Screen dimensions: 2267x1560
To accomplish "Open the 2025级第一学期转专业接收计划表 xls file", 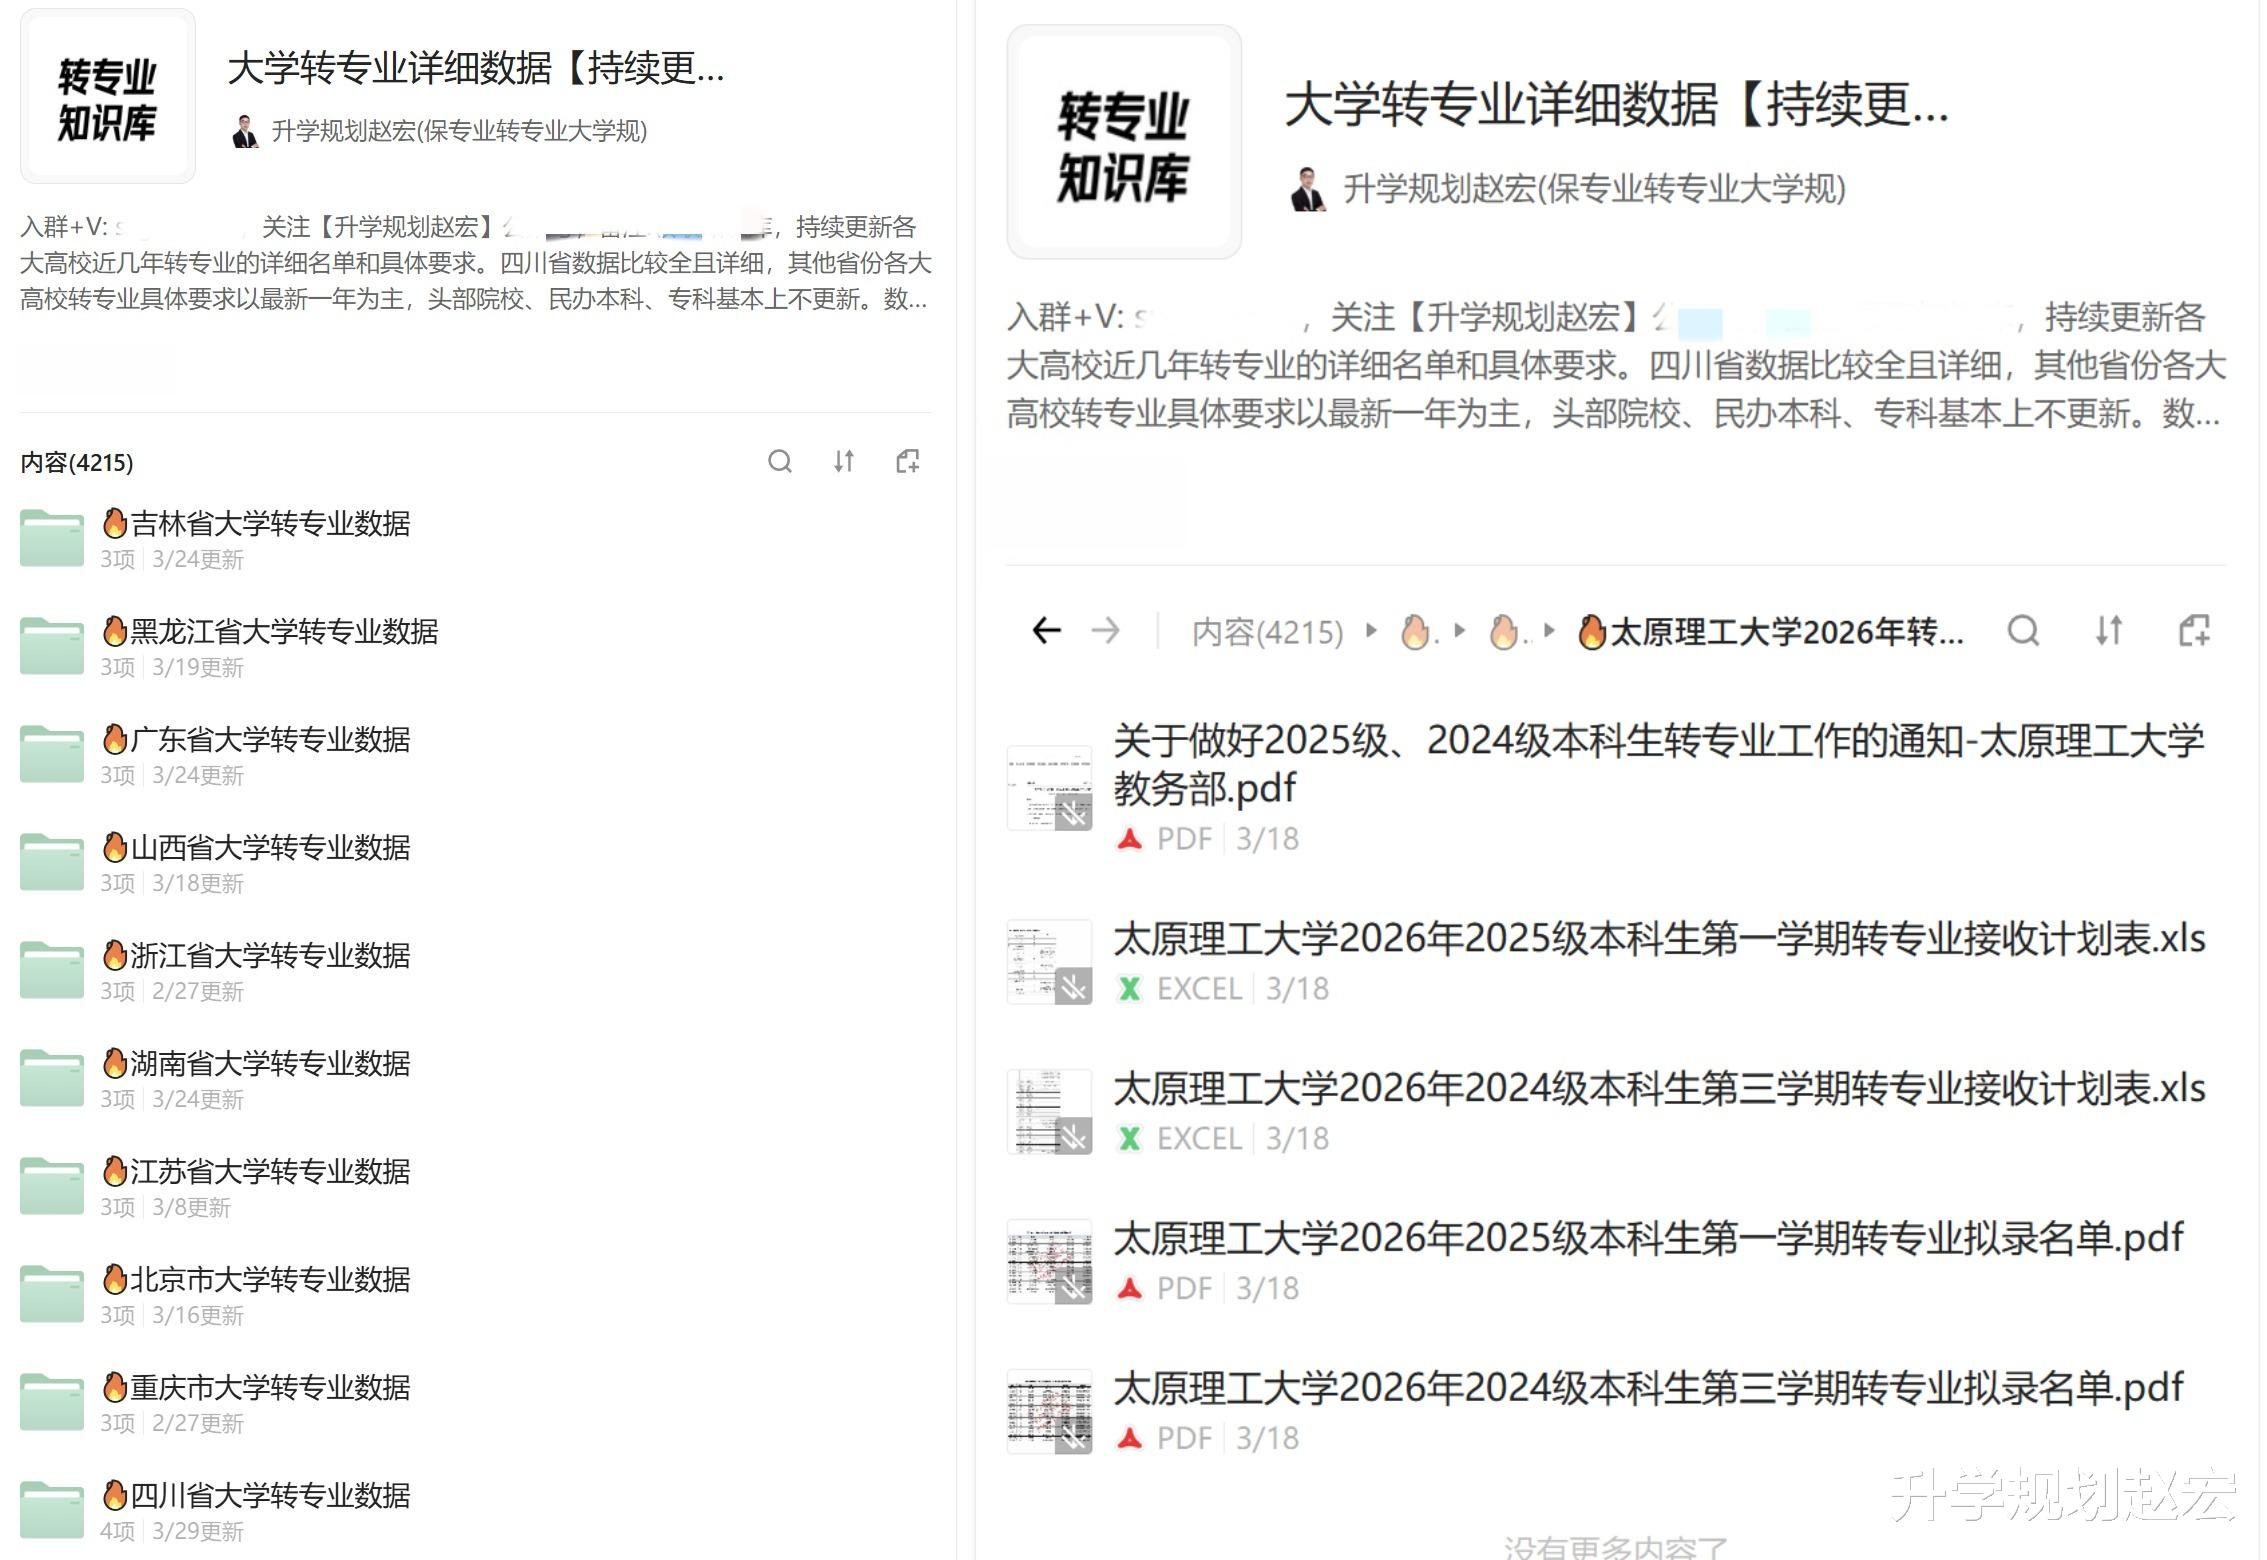I will tap(1658, 940).
